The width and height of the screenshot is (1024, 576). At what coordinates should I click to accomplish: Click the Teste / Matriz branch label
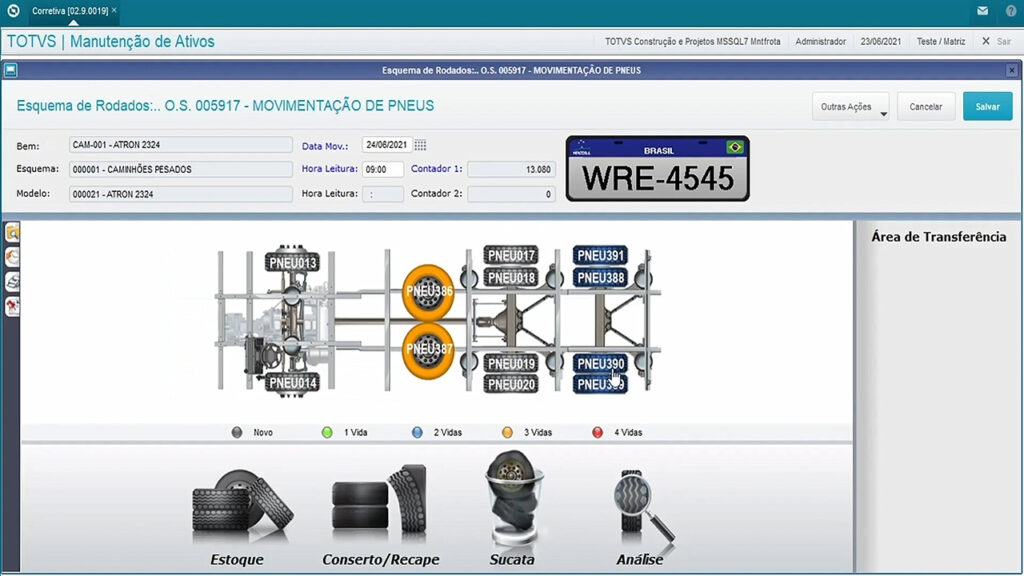tap(940, 41)
